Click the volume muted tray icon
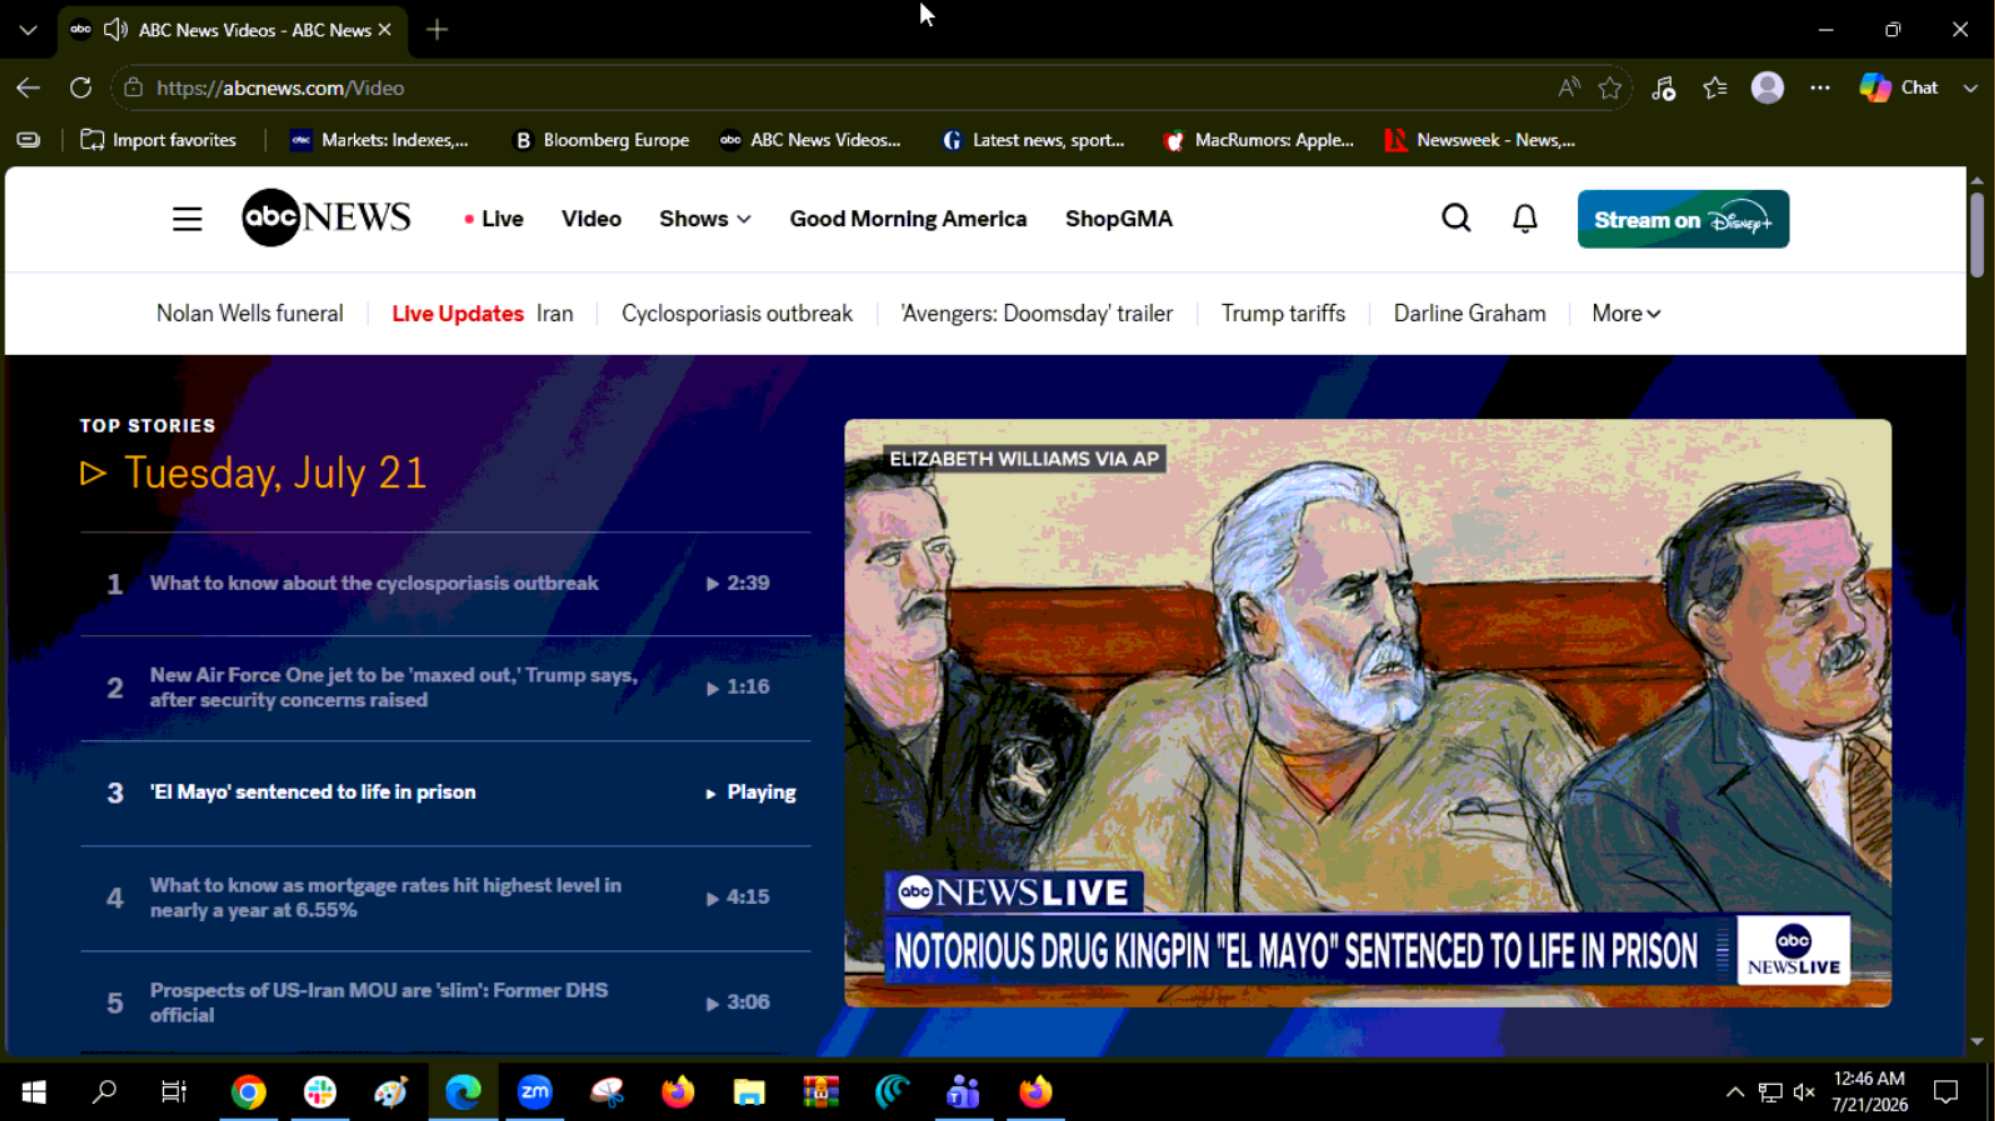 [1804, 1092]
